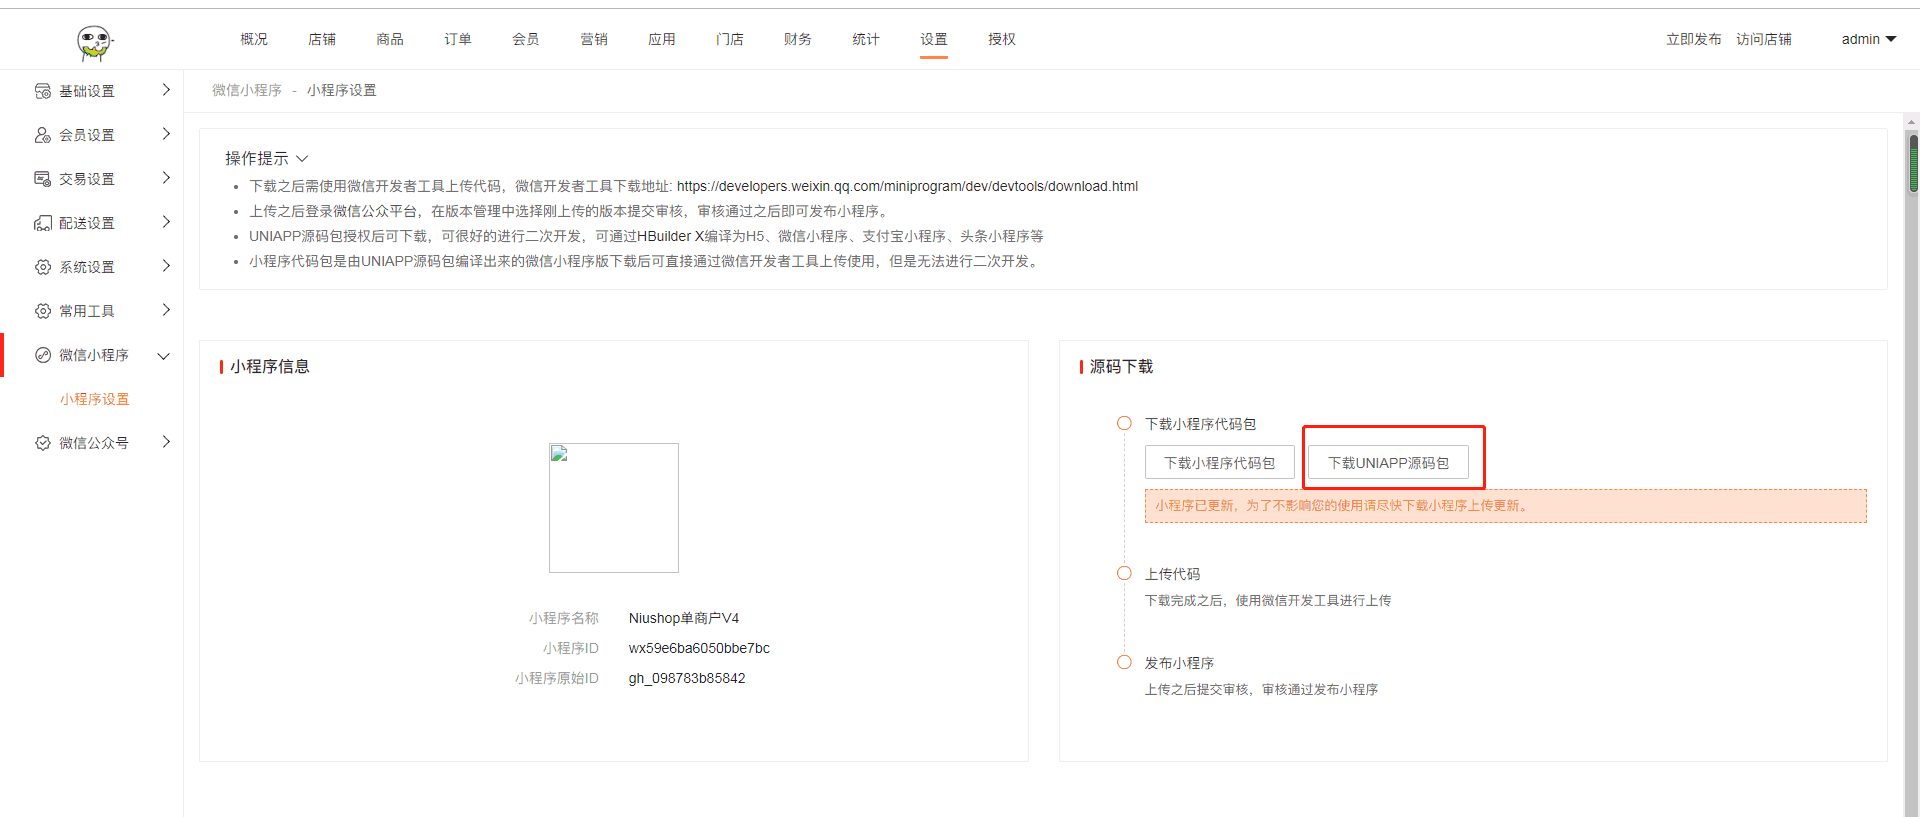This screenshot has width=1920, height=817.
Task: Open the 店铺 top menu
Action: pyautogui.click(x=322, y=39)
